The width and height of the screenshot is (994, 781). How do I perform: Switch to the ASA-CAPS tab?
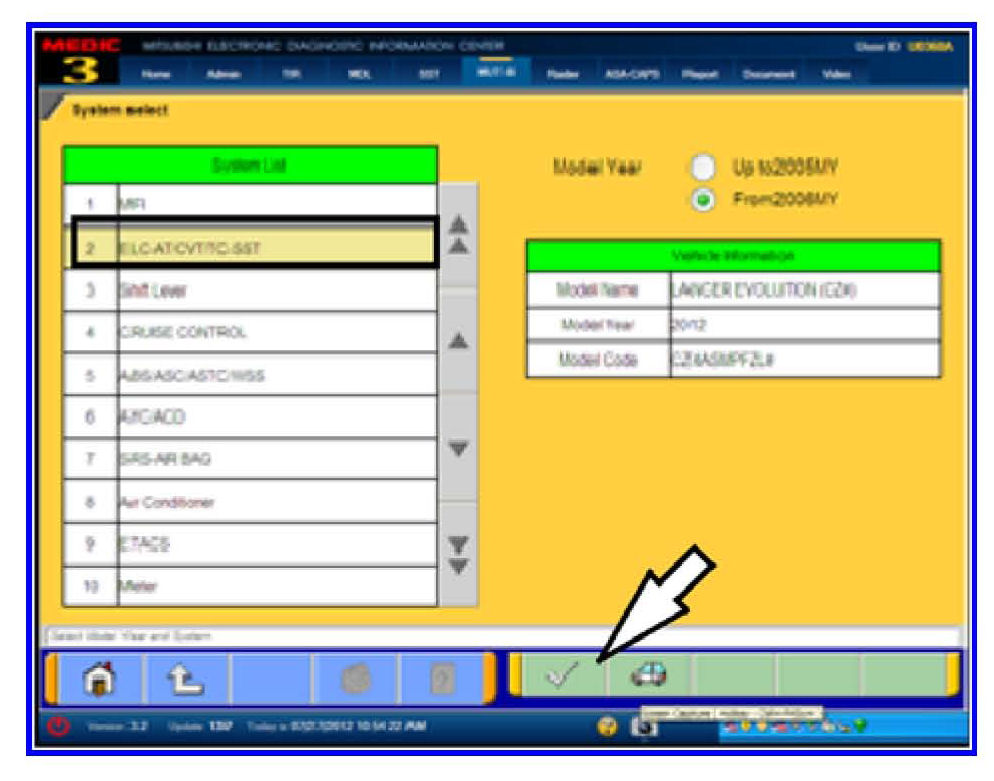pyautogui.click(x=627, y=74)
